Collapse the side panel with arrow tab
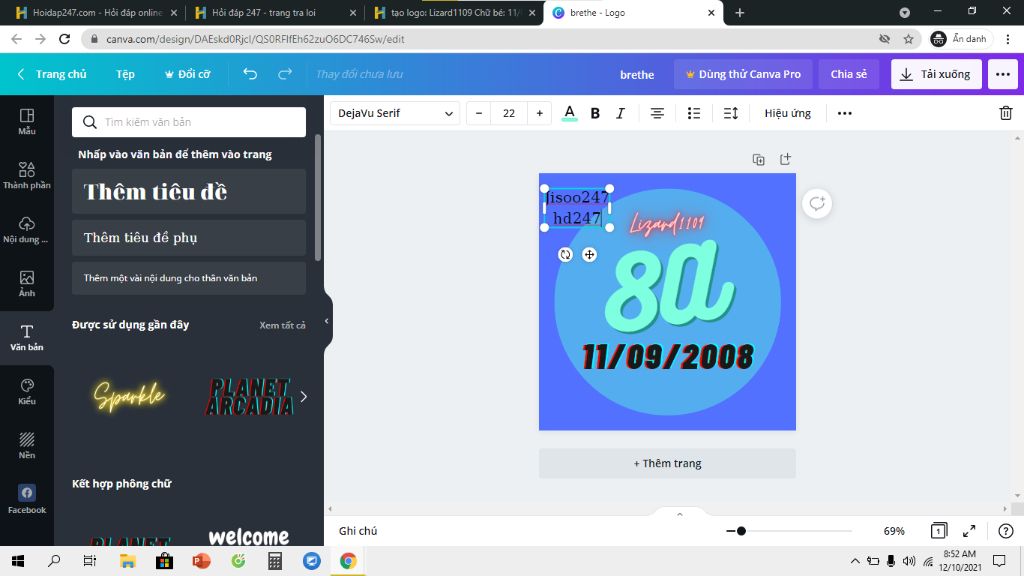 tap(327, 321)
